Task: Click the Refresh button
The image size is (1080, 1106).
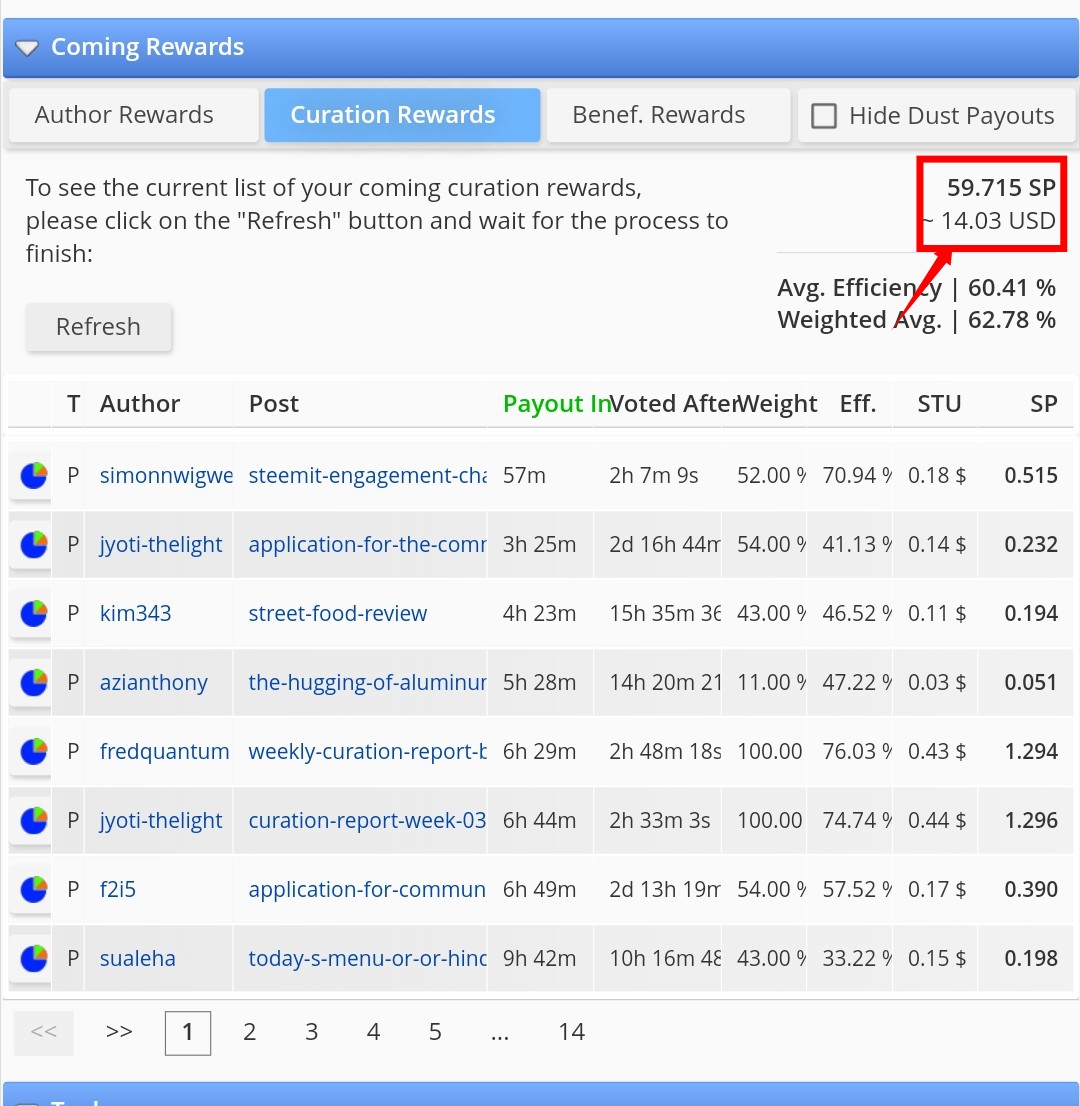Action: click(99, 327)
